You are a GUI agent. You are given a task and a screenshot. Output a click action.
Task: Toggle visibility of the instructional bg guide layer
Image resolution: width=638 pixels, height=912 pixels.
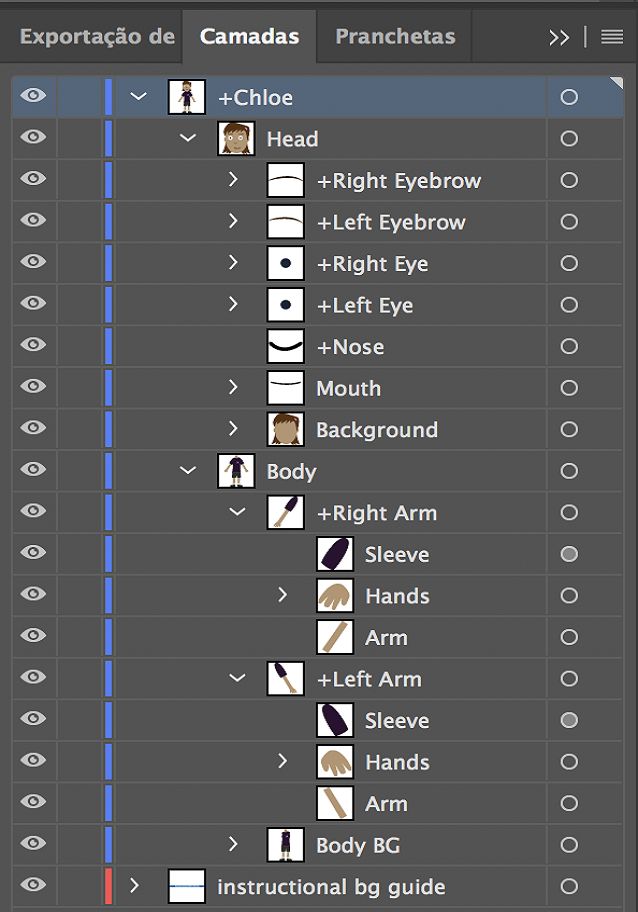(x=32, y=886)
